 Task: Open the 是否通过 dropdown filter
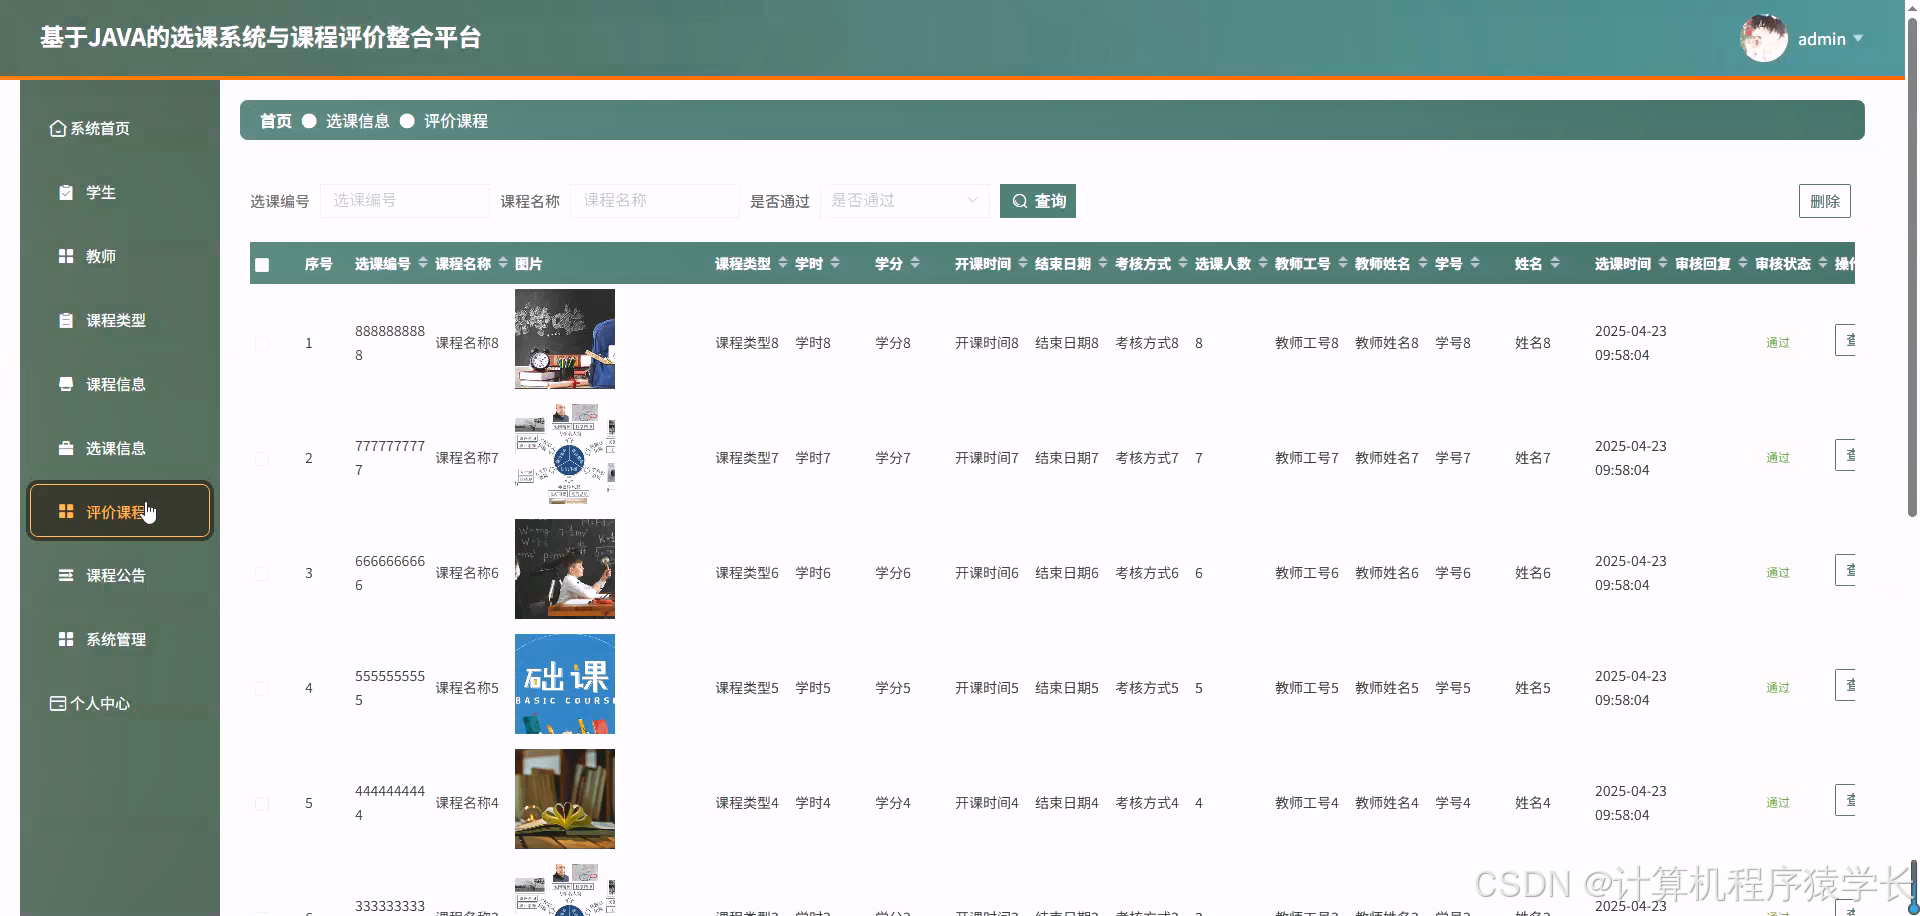click(905, 201)
